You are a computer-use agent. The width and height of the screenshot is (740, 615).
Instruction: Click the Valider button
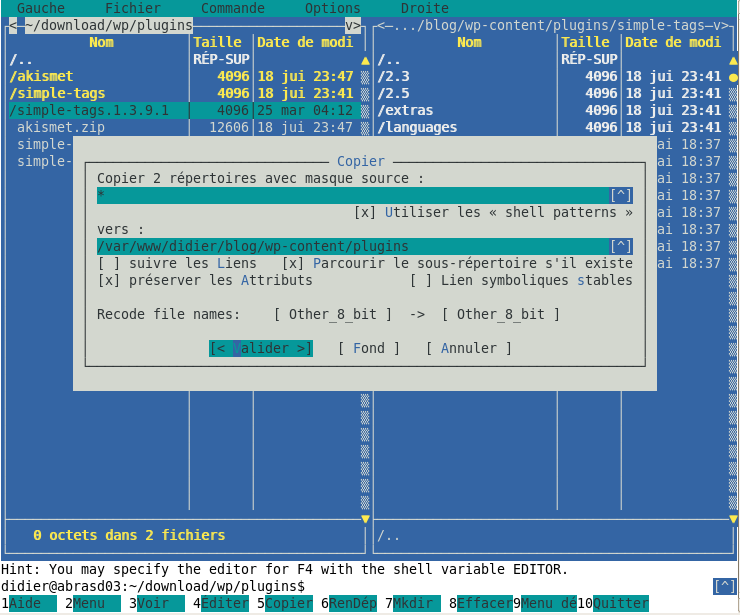(x=261, y=348)
